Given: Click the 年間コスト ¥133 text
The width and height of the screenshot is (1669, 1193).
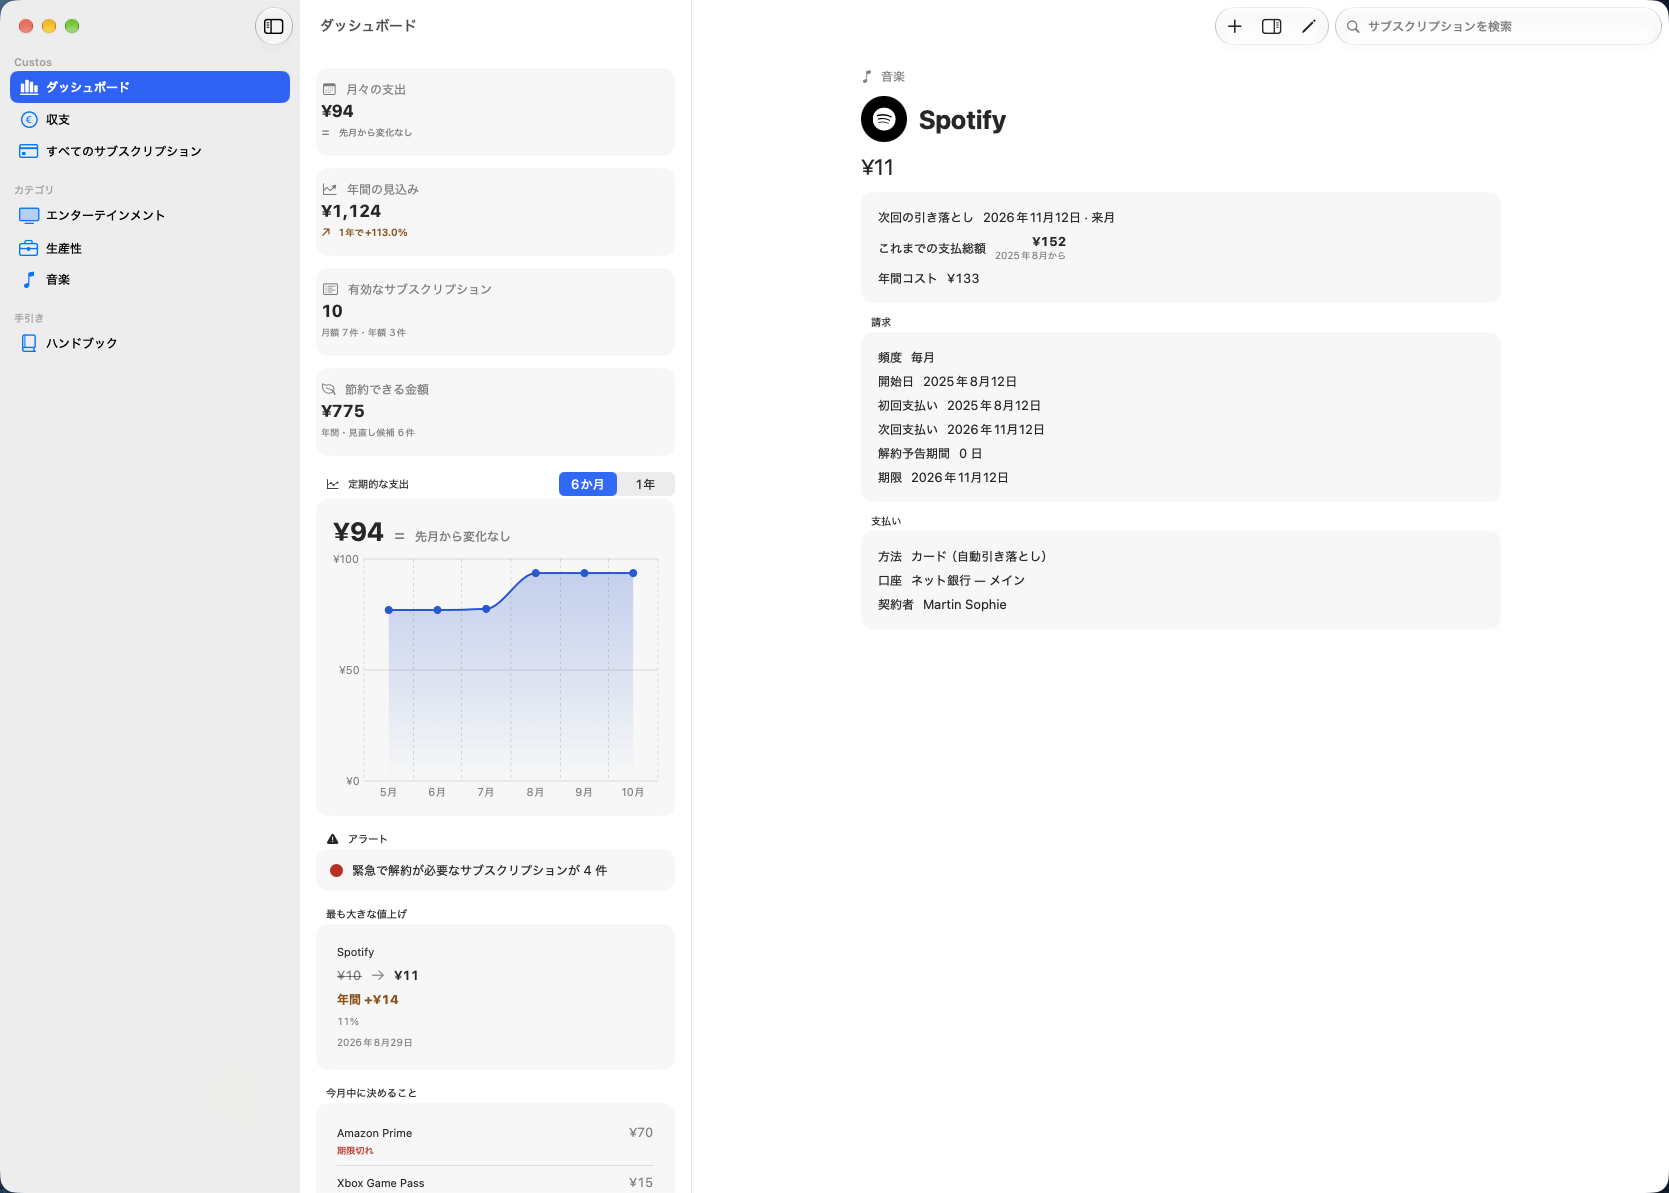Looking at the screenshot, I should coord(929,278).
